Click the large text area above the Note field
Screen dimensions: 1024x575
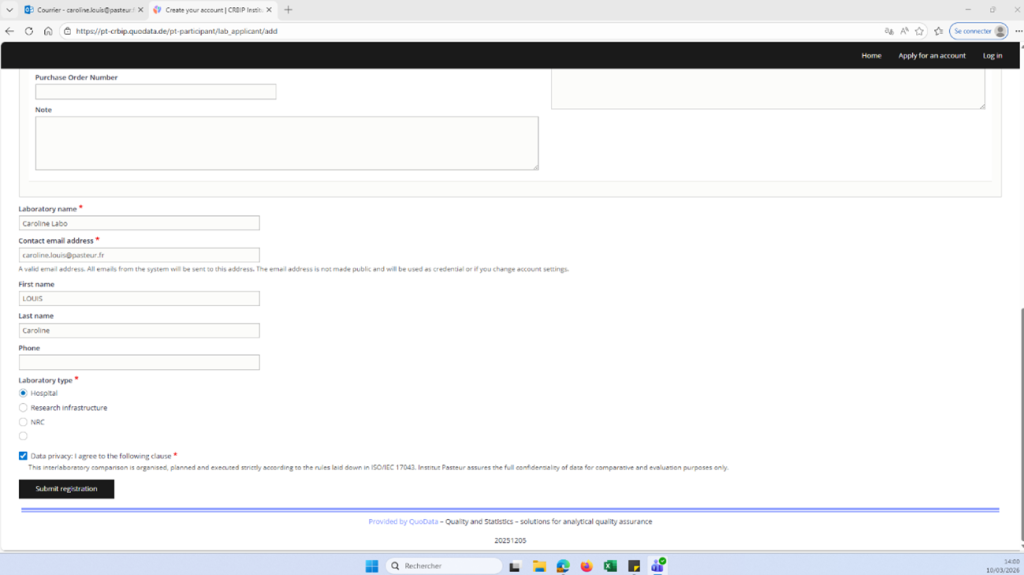pyautogui.click(x=768, y=88)
